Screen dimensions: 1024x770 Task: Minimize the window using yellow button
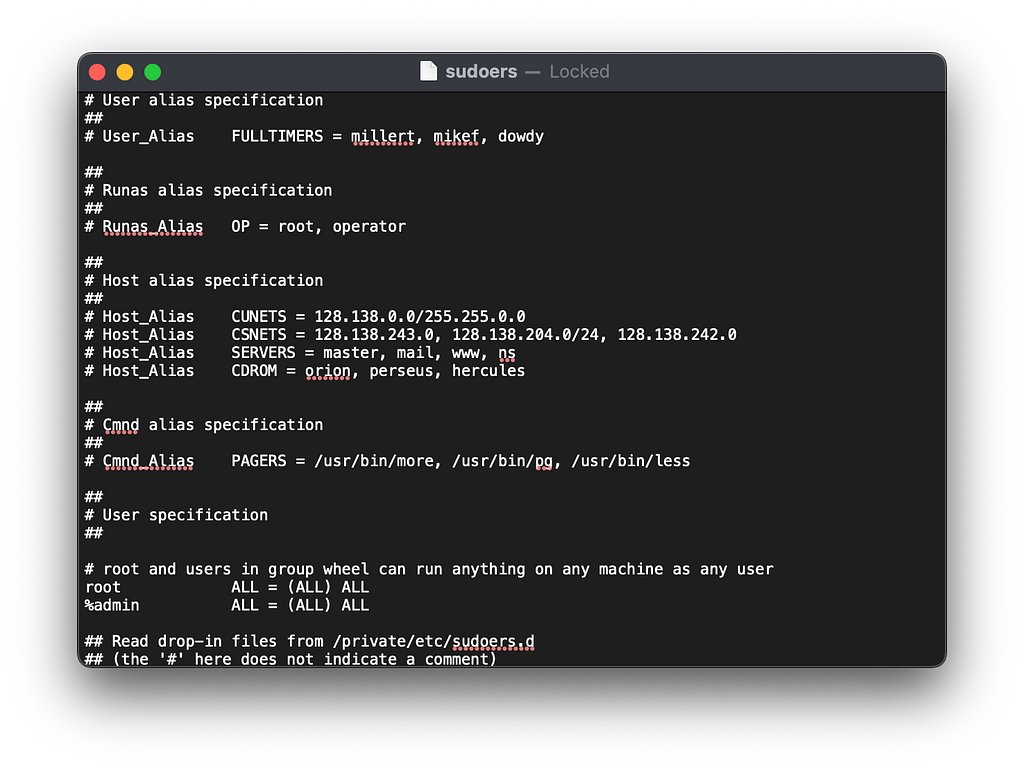(125, 72)
